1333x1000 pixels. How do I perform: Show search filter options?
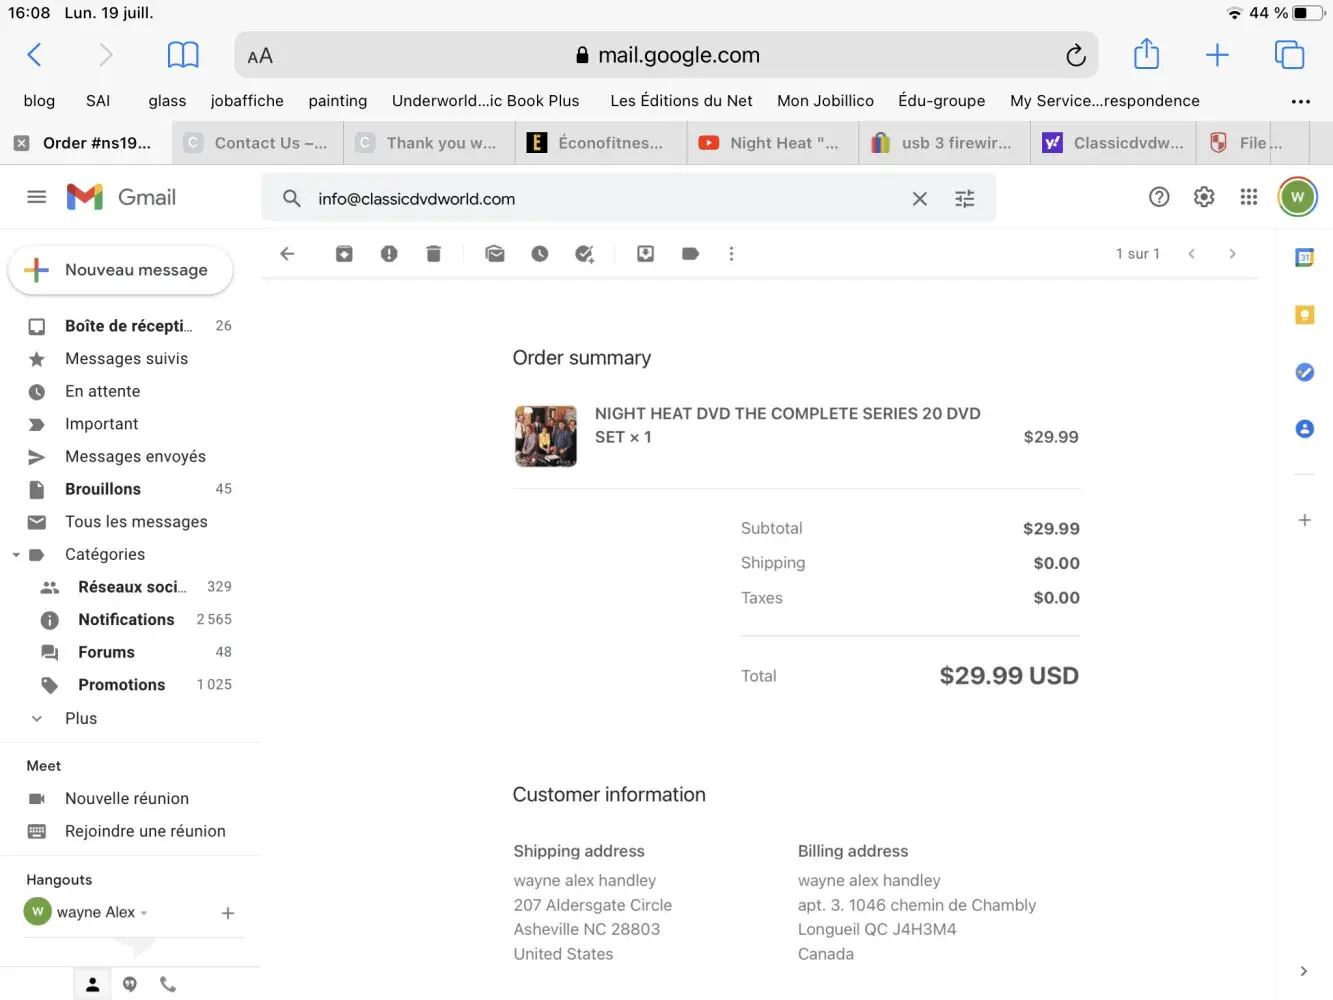pyautogui.click(x=964, y=199)
